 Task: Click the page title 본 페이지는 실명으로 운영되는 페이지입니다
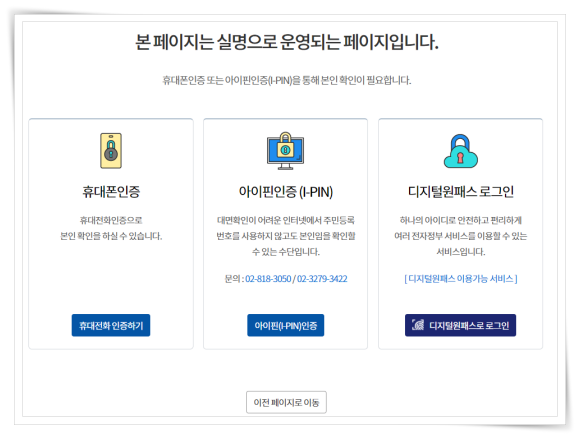(x=287, y=42)
